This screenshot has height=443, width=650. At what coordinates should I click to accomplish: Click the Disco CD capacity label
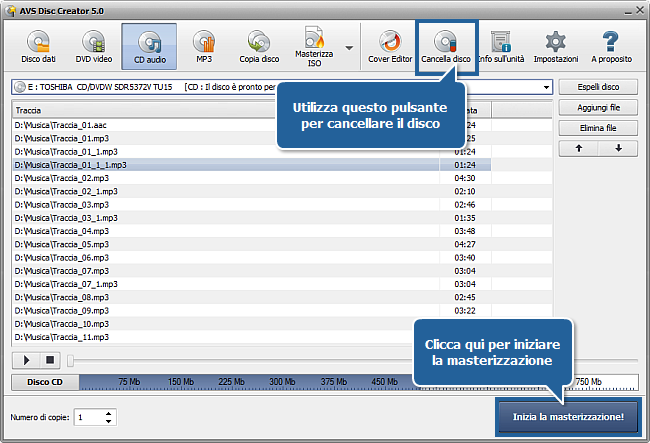tap(45, 382)
